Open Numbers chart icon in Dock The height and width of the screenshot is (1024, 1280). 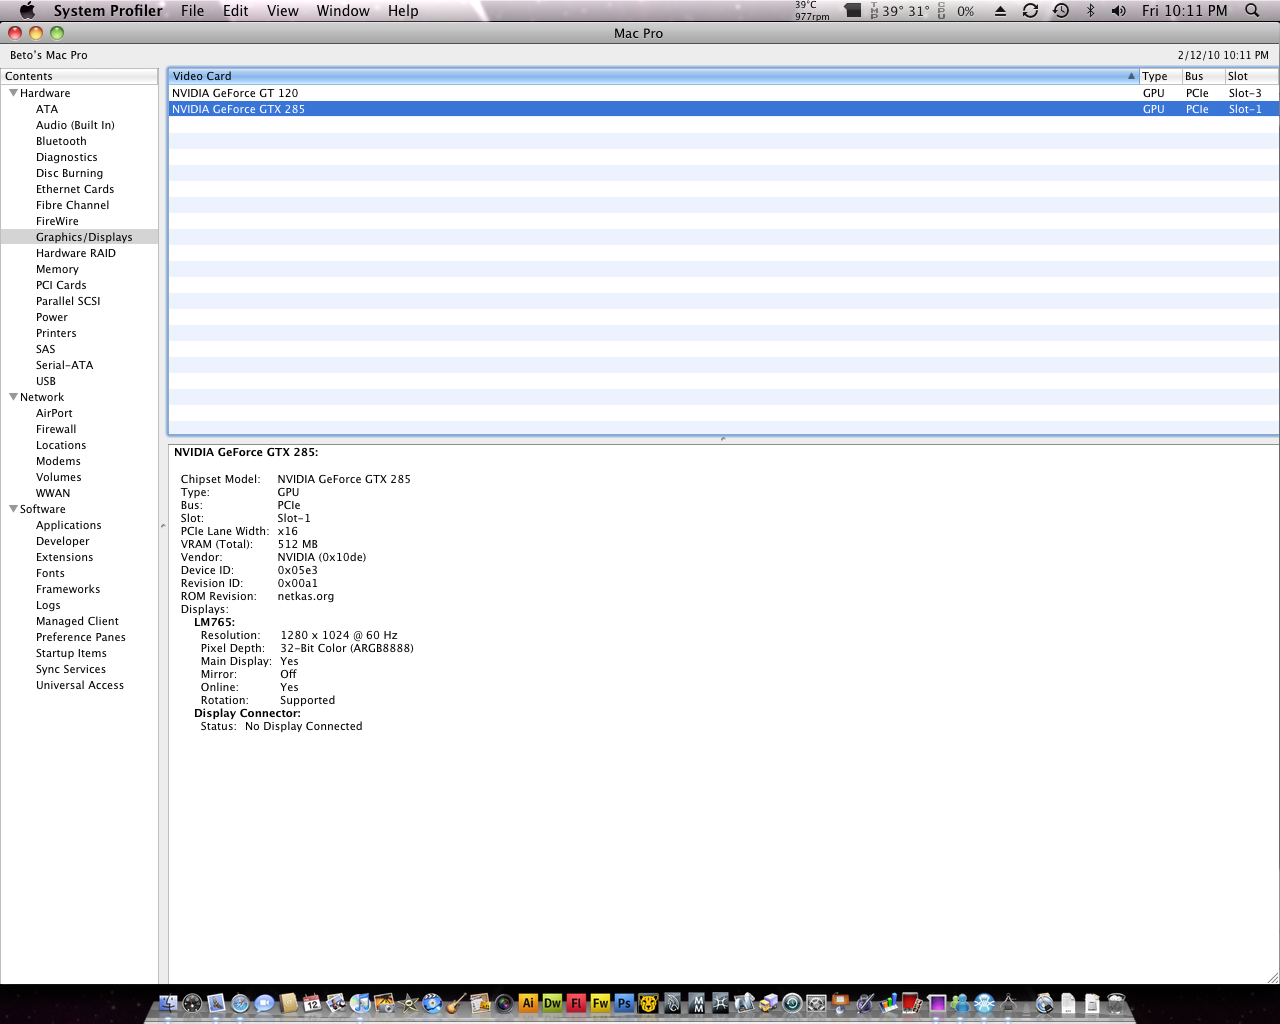tap(889, 1003)
